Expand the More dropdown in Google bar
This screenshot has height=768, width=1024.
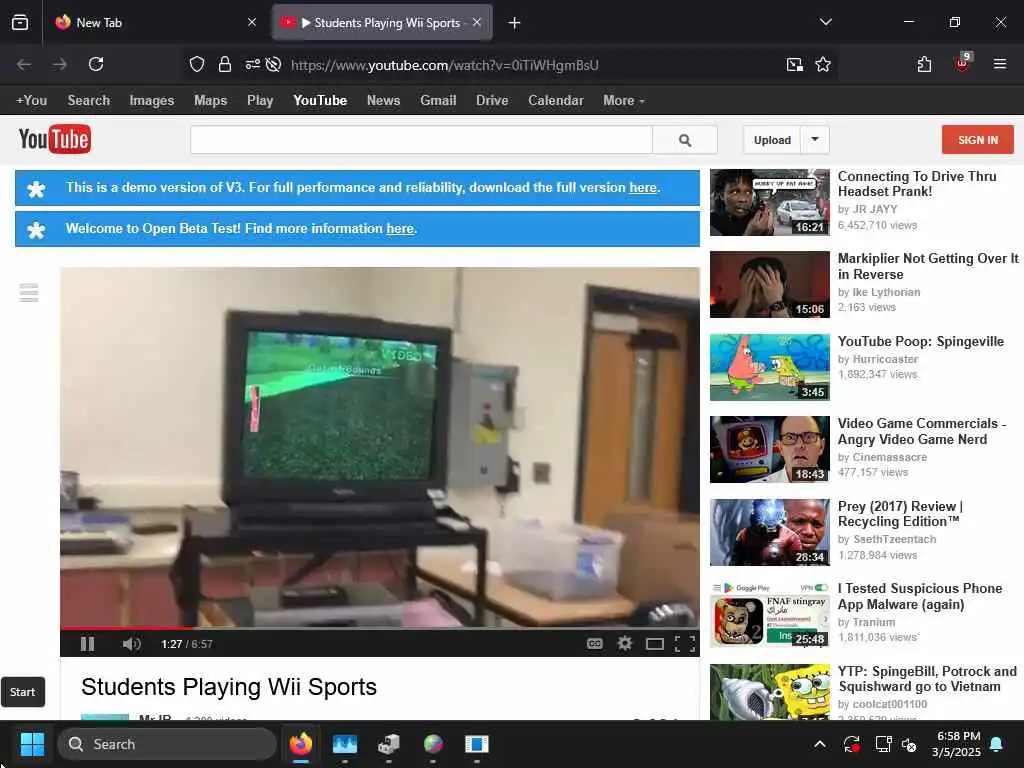(624, 101)
